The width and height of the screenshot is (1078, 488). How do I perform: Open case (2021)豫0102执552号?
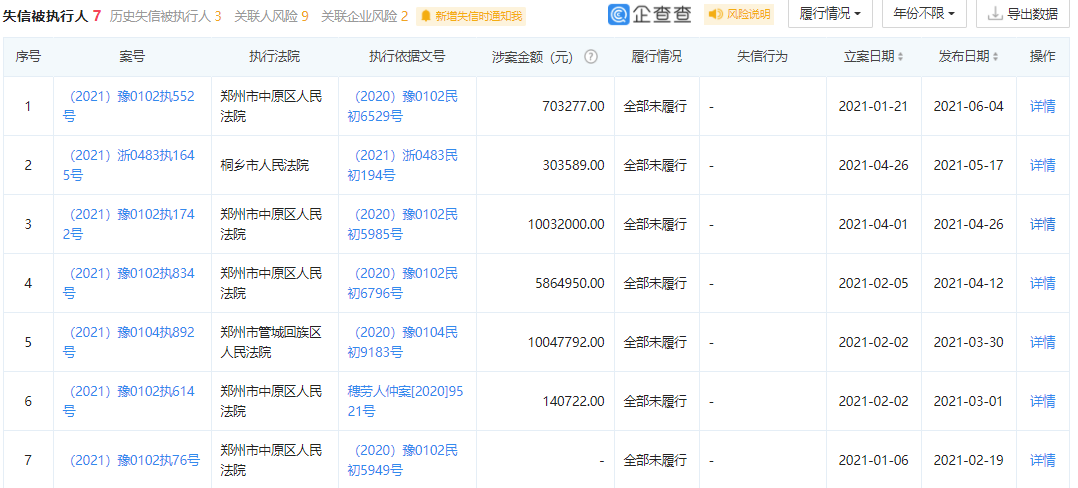129,107
